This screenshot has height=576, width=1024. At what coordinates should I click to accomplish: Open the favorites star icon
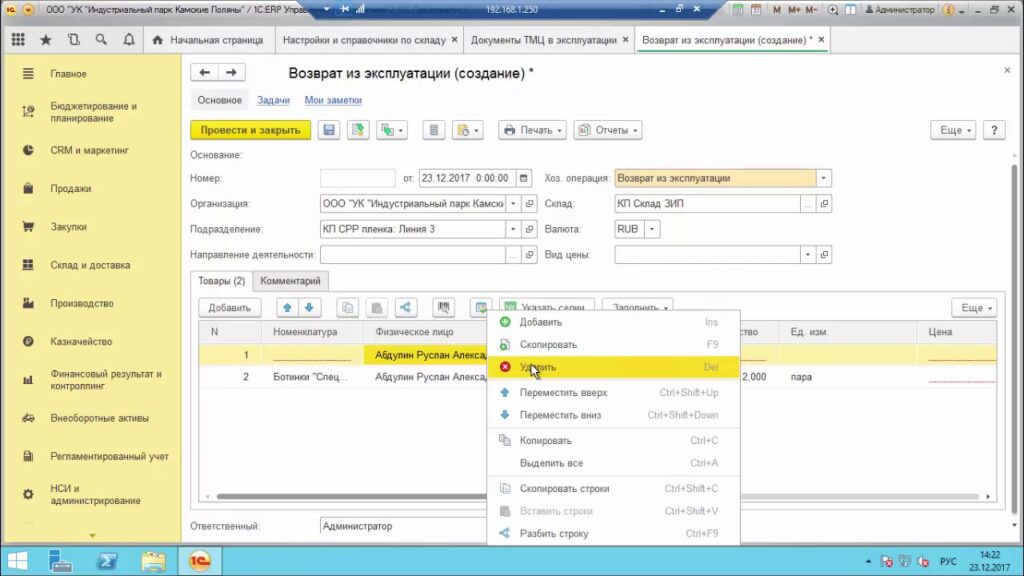coord(46,40)
